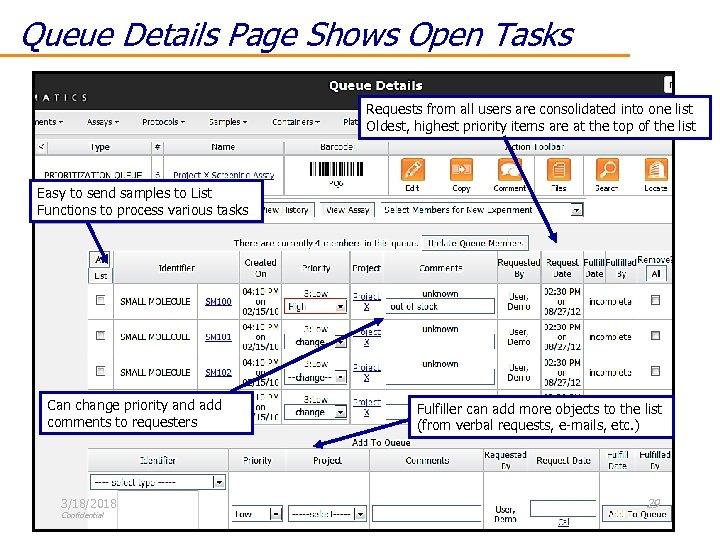Image resolution: width=720 pixels, height=540 pixels.
Task: Click the Update Queue Members button
Action: (475, 243)
